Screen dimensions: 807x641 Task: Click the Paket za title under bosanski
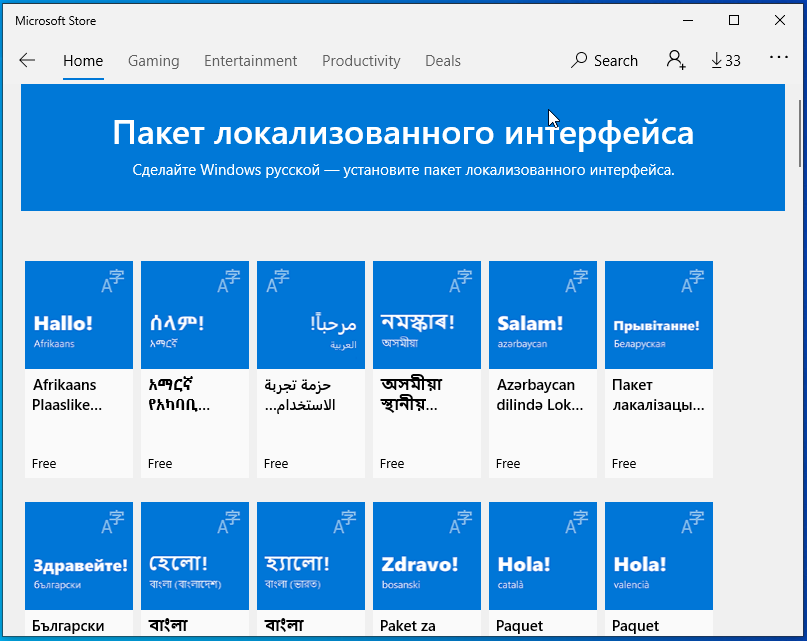click(x=408, y=626)
